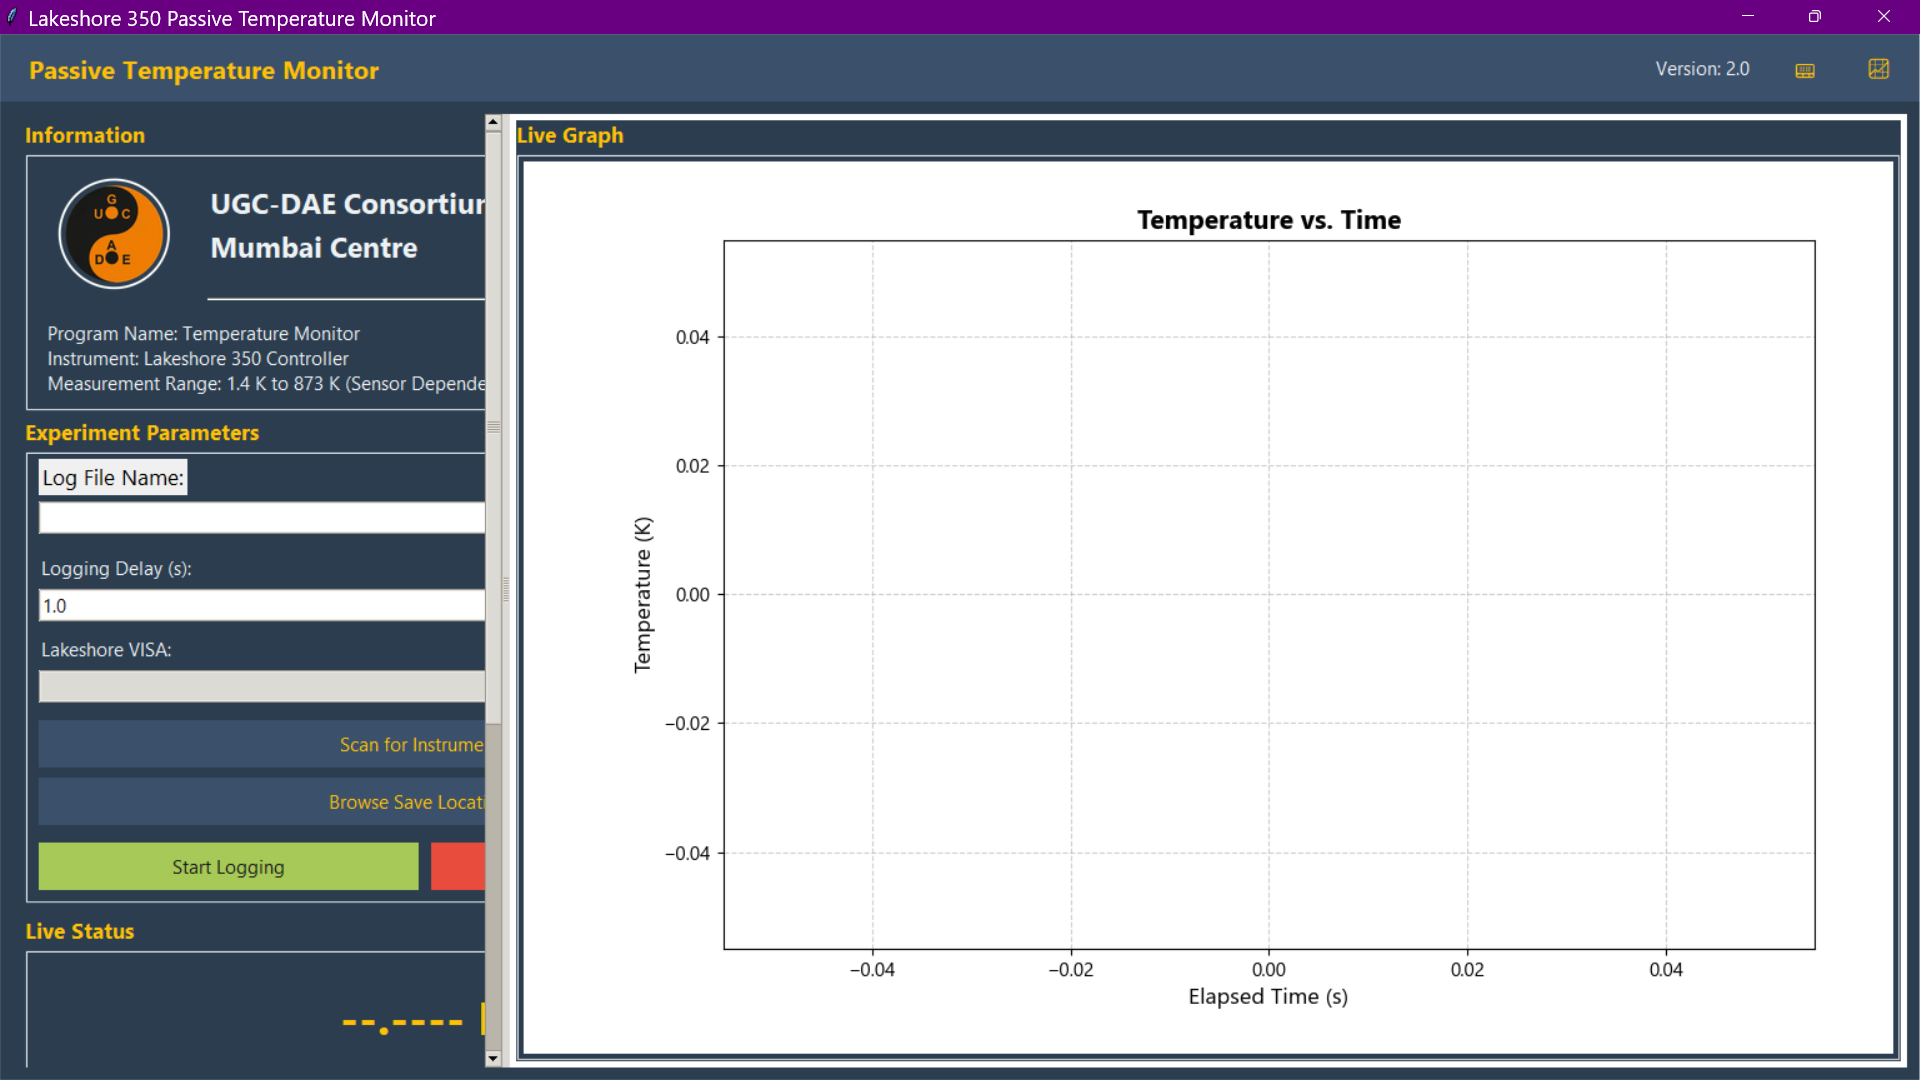Click inside the Temperature vs. Time plot
1920x1080 pixels.
(1268, 594)
